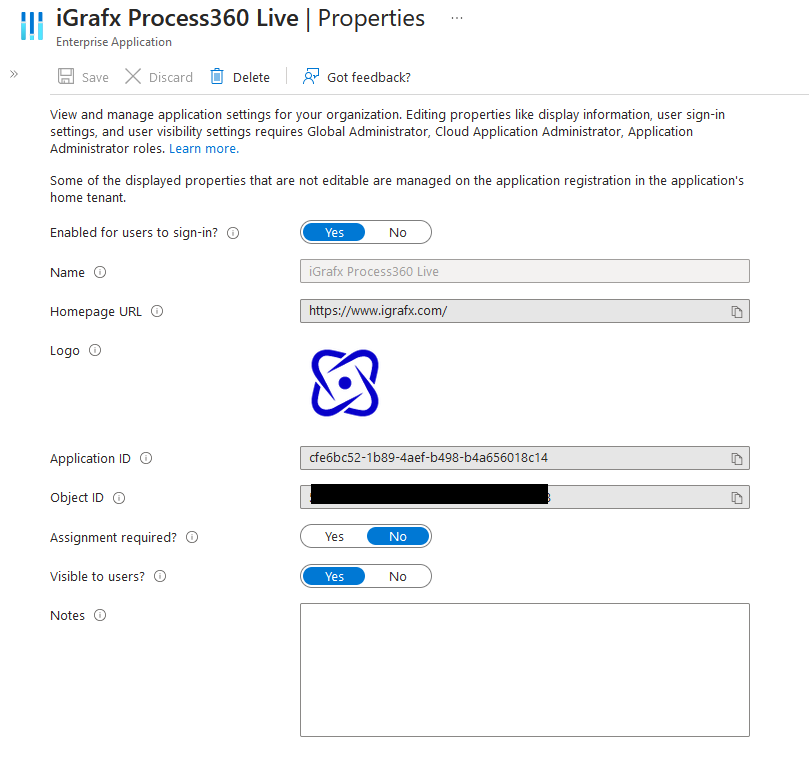The image size is (809, 774).
Task: Copy the Homepage URL to clipboard
Action: pos(737,311)
